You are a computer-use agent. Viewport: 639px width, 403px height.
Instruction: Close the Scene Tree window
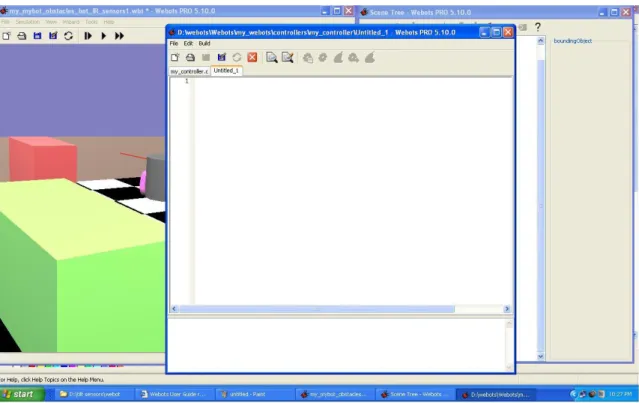click(x=626, y=12)
